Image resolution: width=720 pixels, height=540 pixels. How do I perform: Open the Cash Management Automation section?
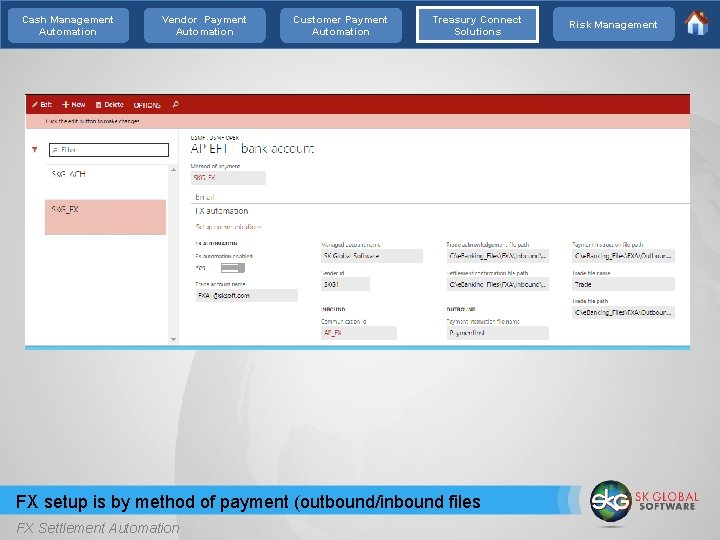pos(68,25)
